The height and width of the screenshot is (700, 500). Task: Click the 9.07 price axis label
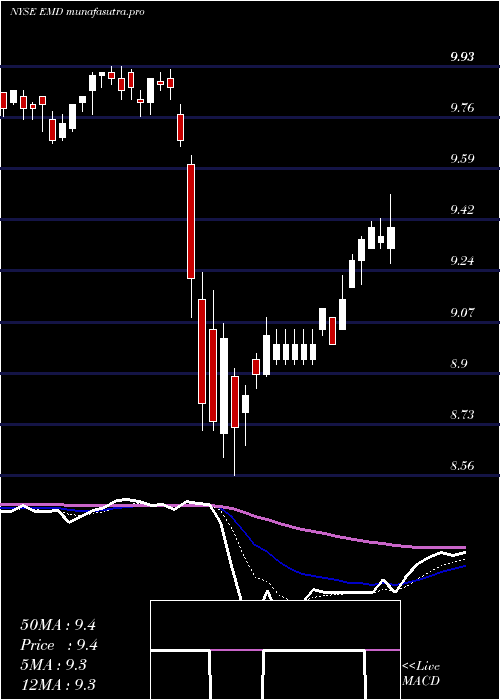[462, 312]
